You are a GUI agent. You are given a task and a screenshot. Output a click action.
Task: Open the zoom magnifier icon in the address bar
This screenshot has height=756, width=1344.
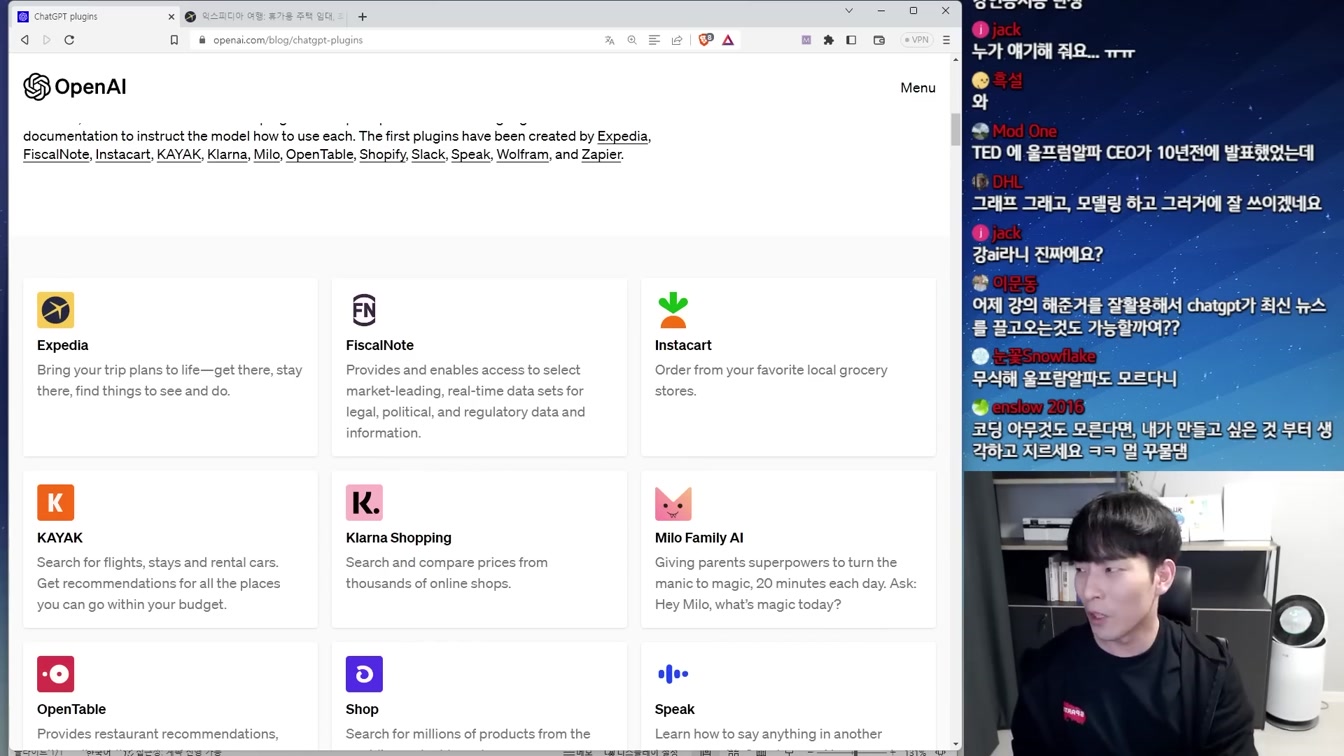click(x=632, y=40)
